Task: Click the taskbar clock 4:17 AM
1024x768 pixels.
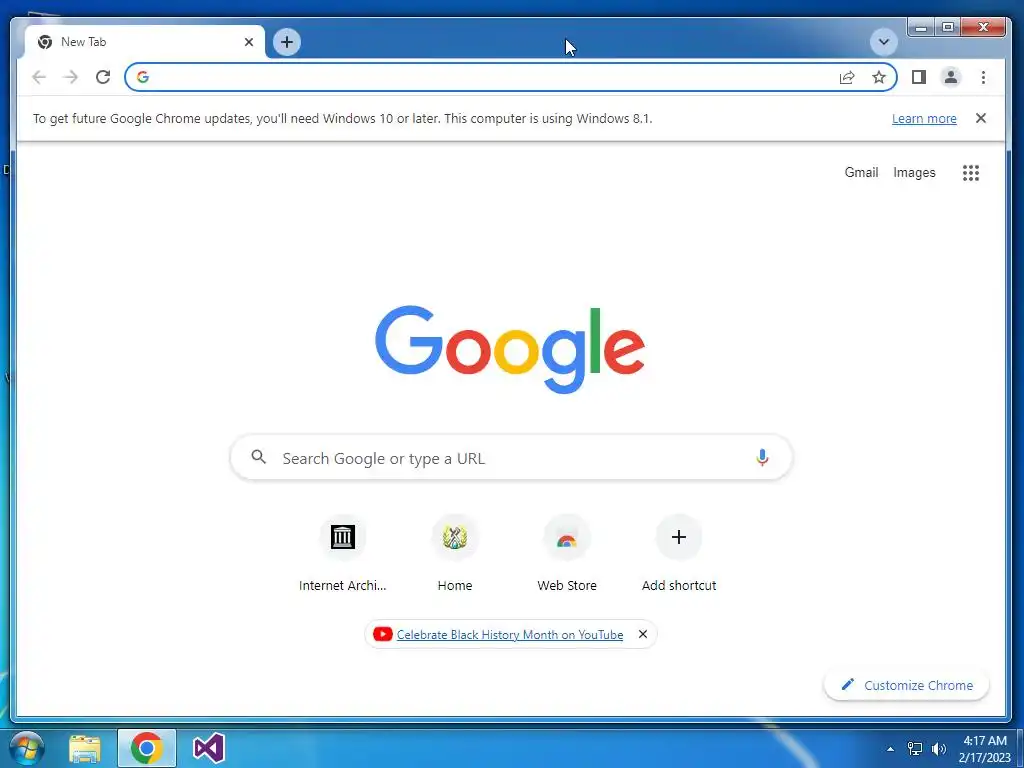Action: [x=985, y=741]
